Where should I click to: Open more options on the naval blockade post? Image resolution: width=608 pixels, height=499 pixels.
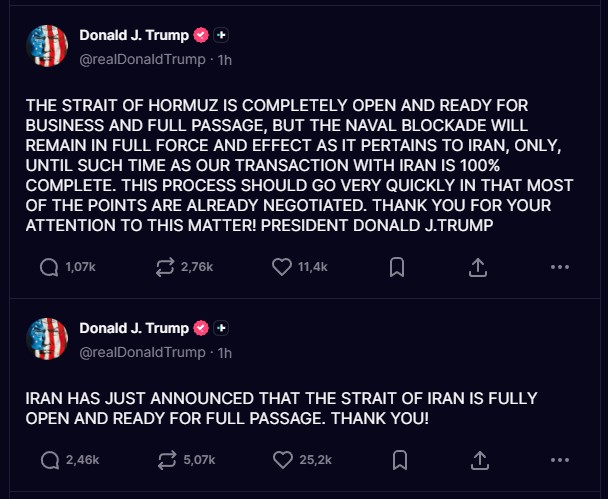coord(559,267)
